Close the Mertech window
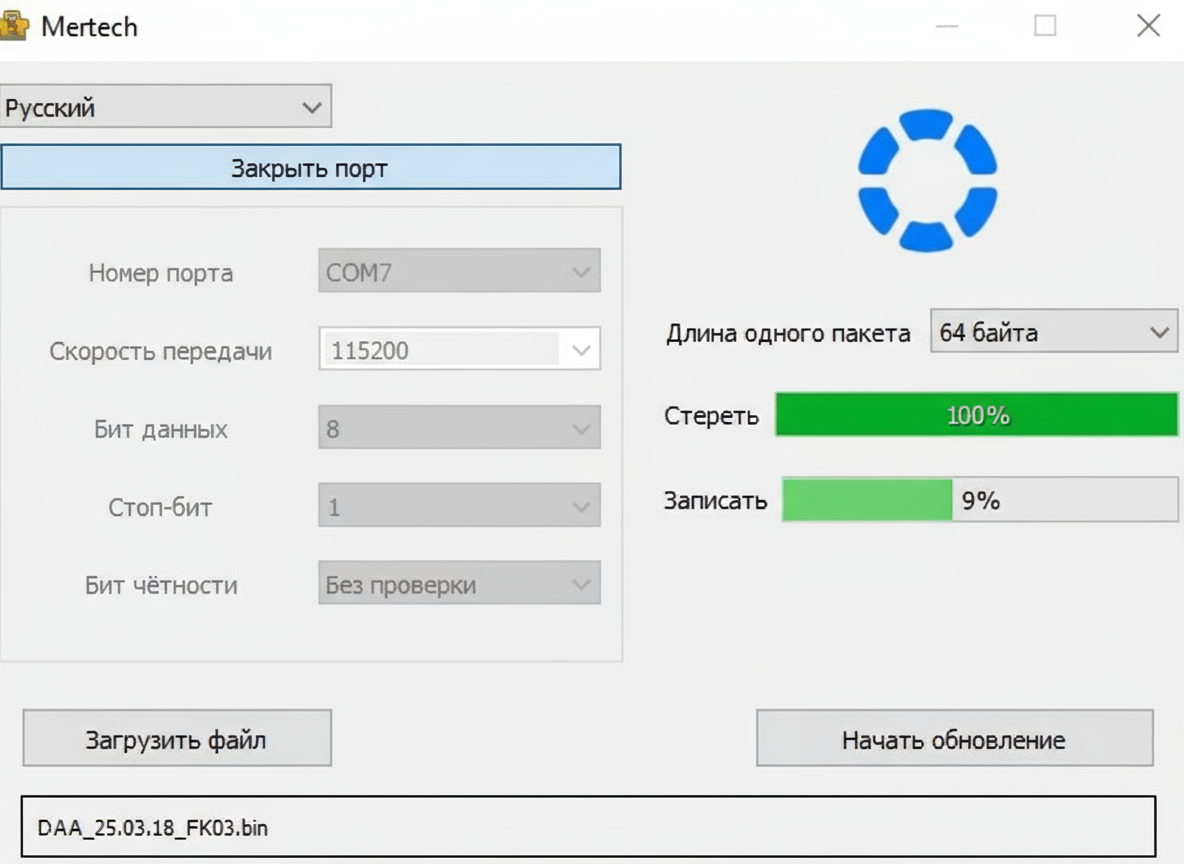The height and width of the screenshot is (864, 1184). coord(1148,27)
